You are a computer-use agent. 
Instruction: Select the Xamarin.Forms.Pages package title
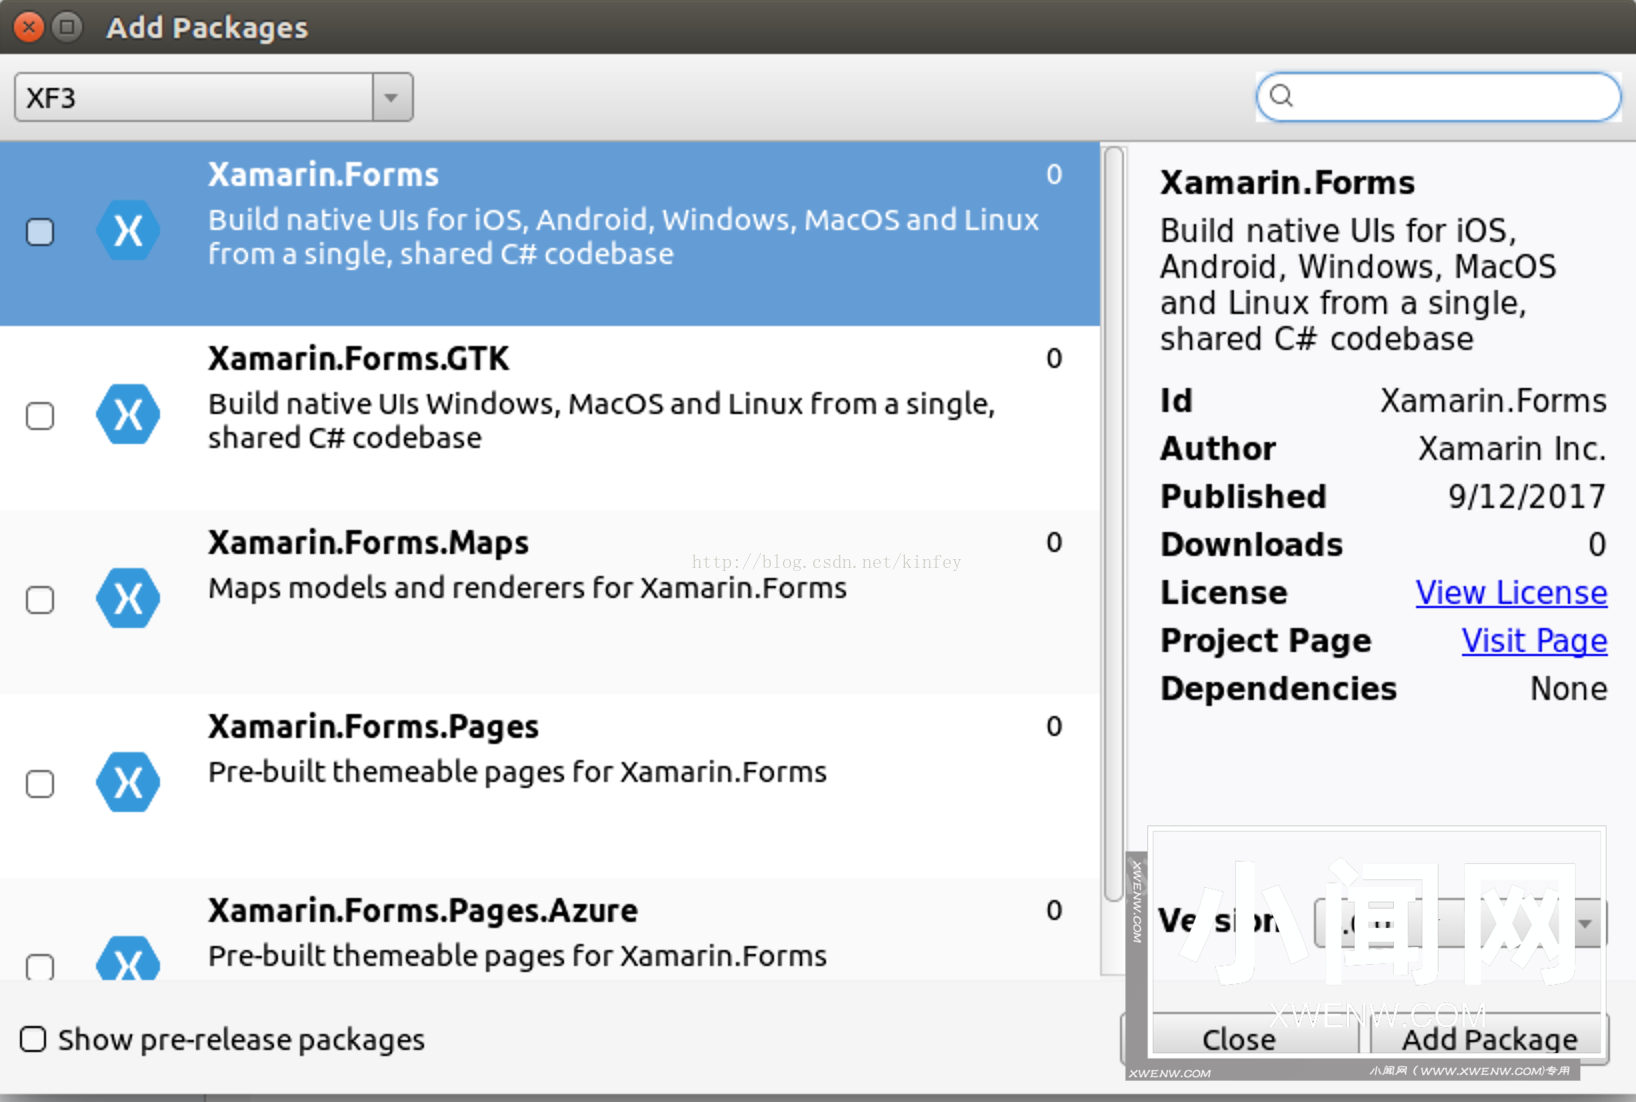tap(373, 727)
